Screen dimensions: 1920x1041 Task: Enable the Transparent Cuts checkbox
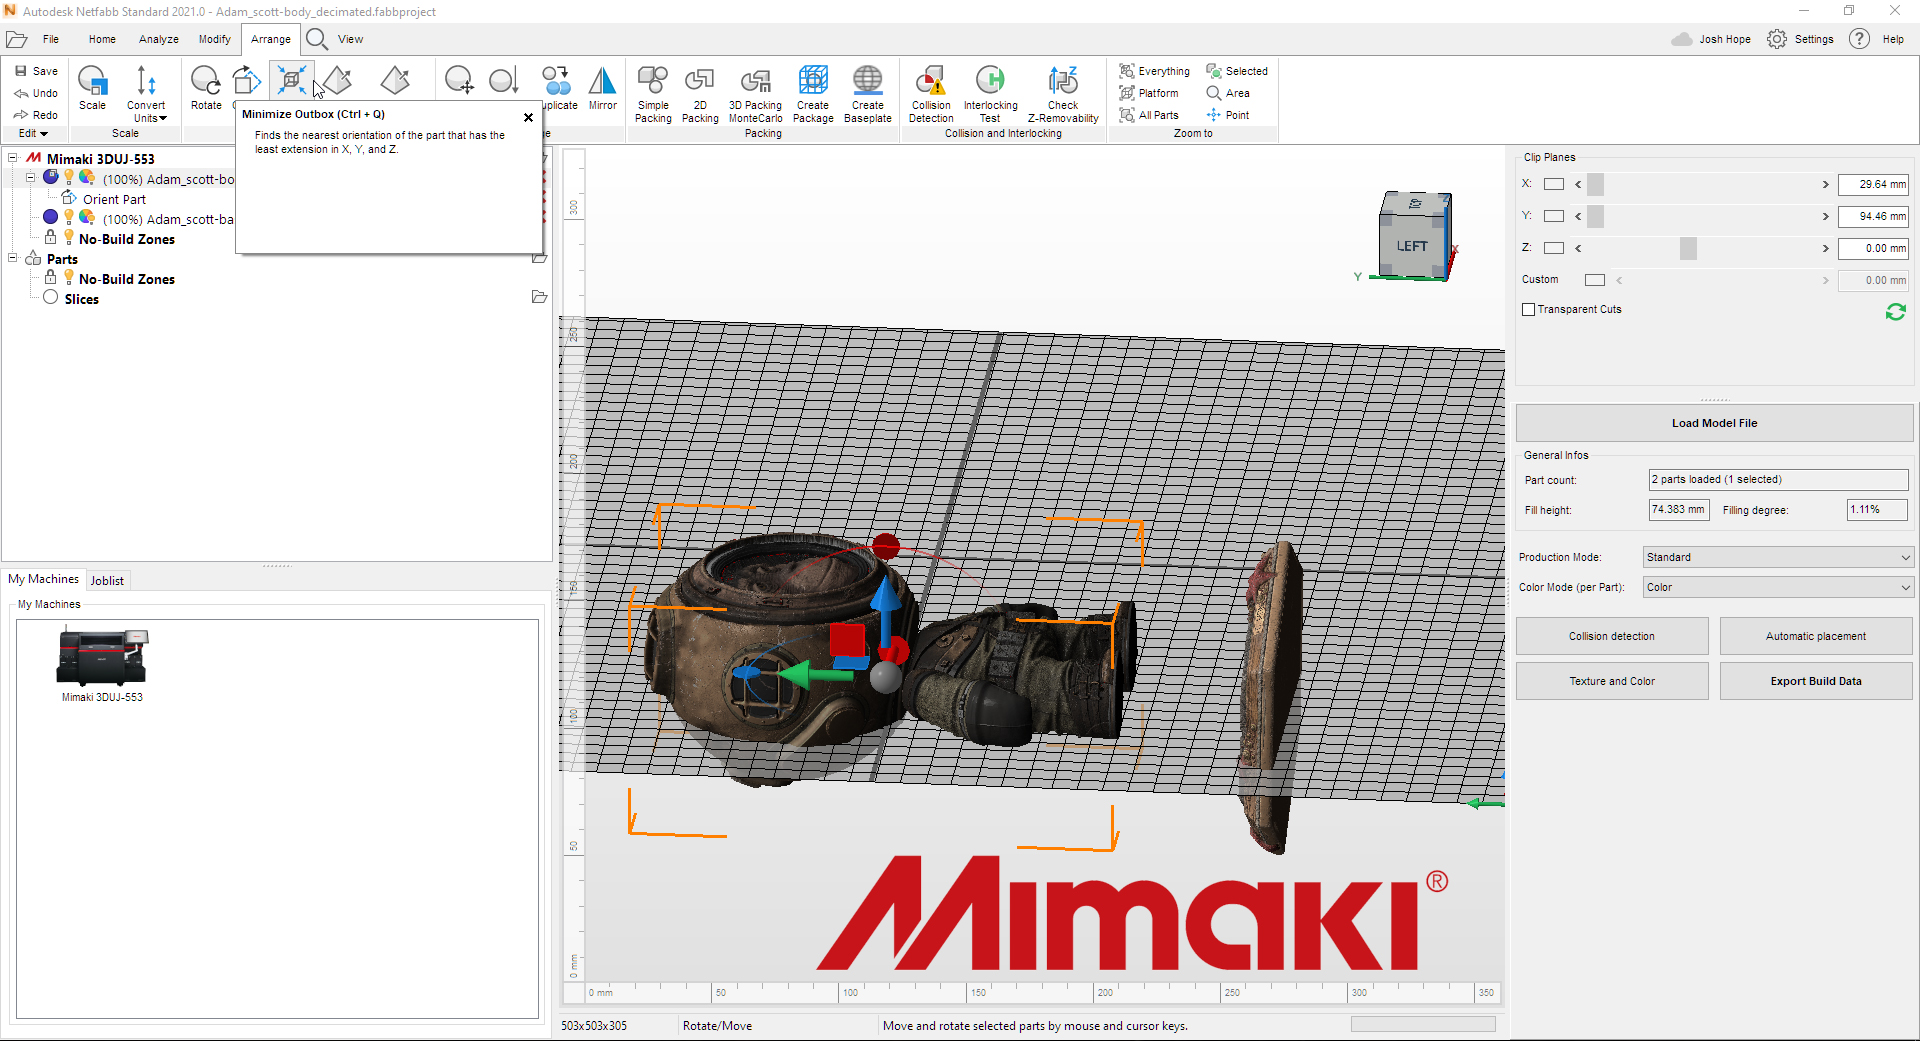tap(1528, 310)
